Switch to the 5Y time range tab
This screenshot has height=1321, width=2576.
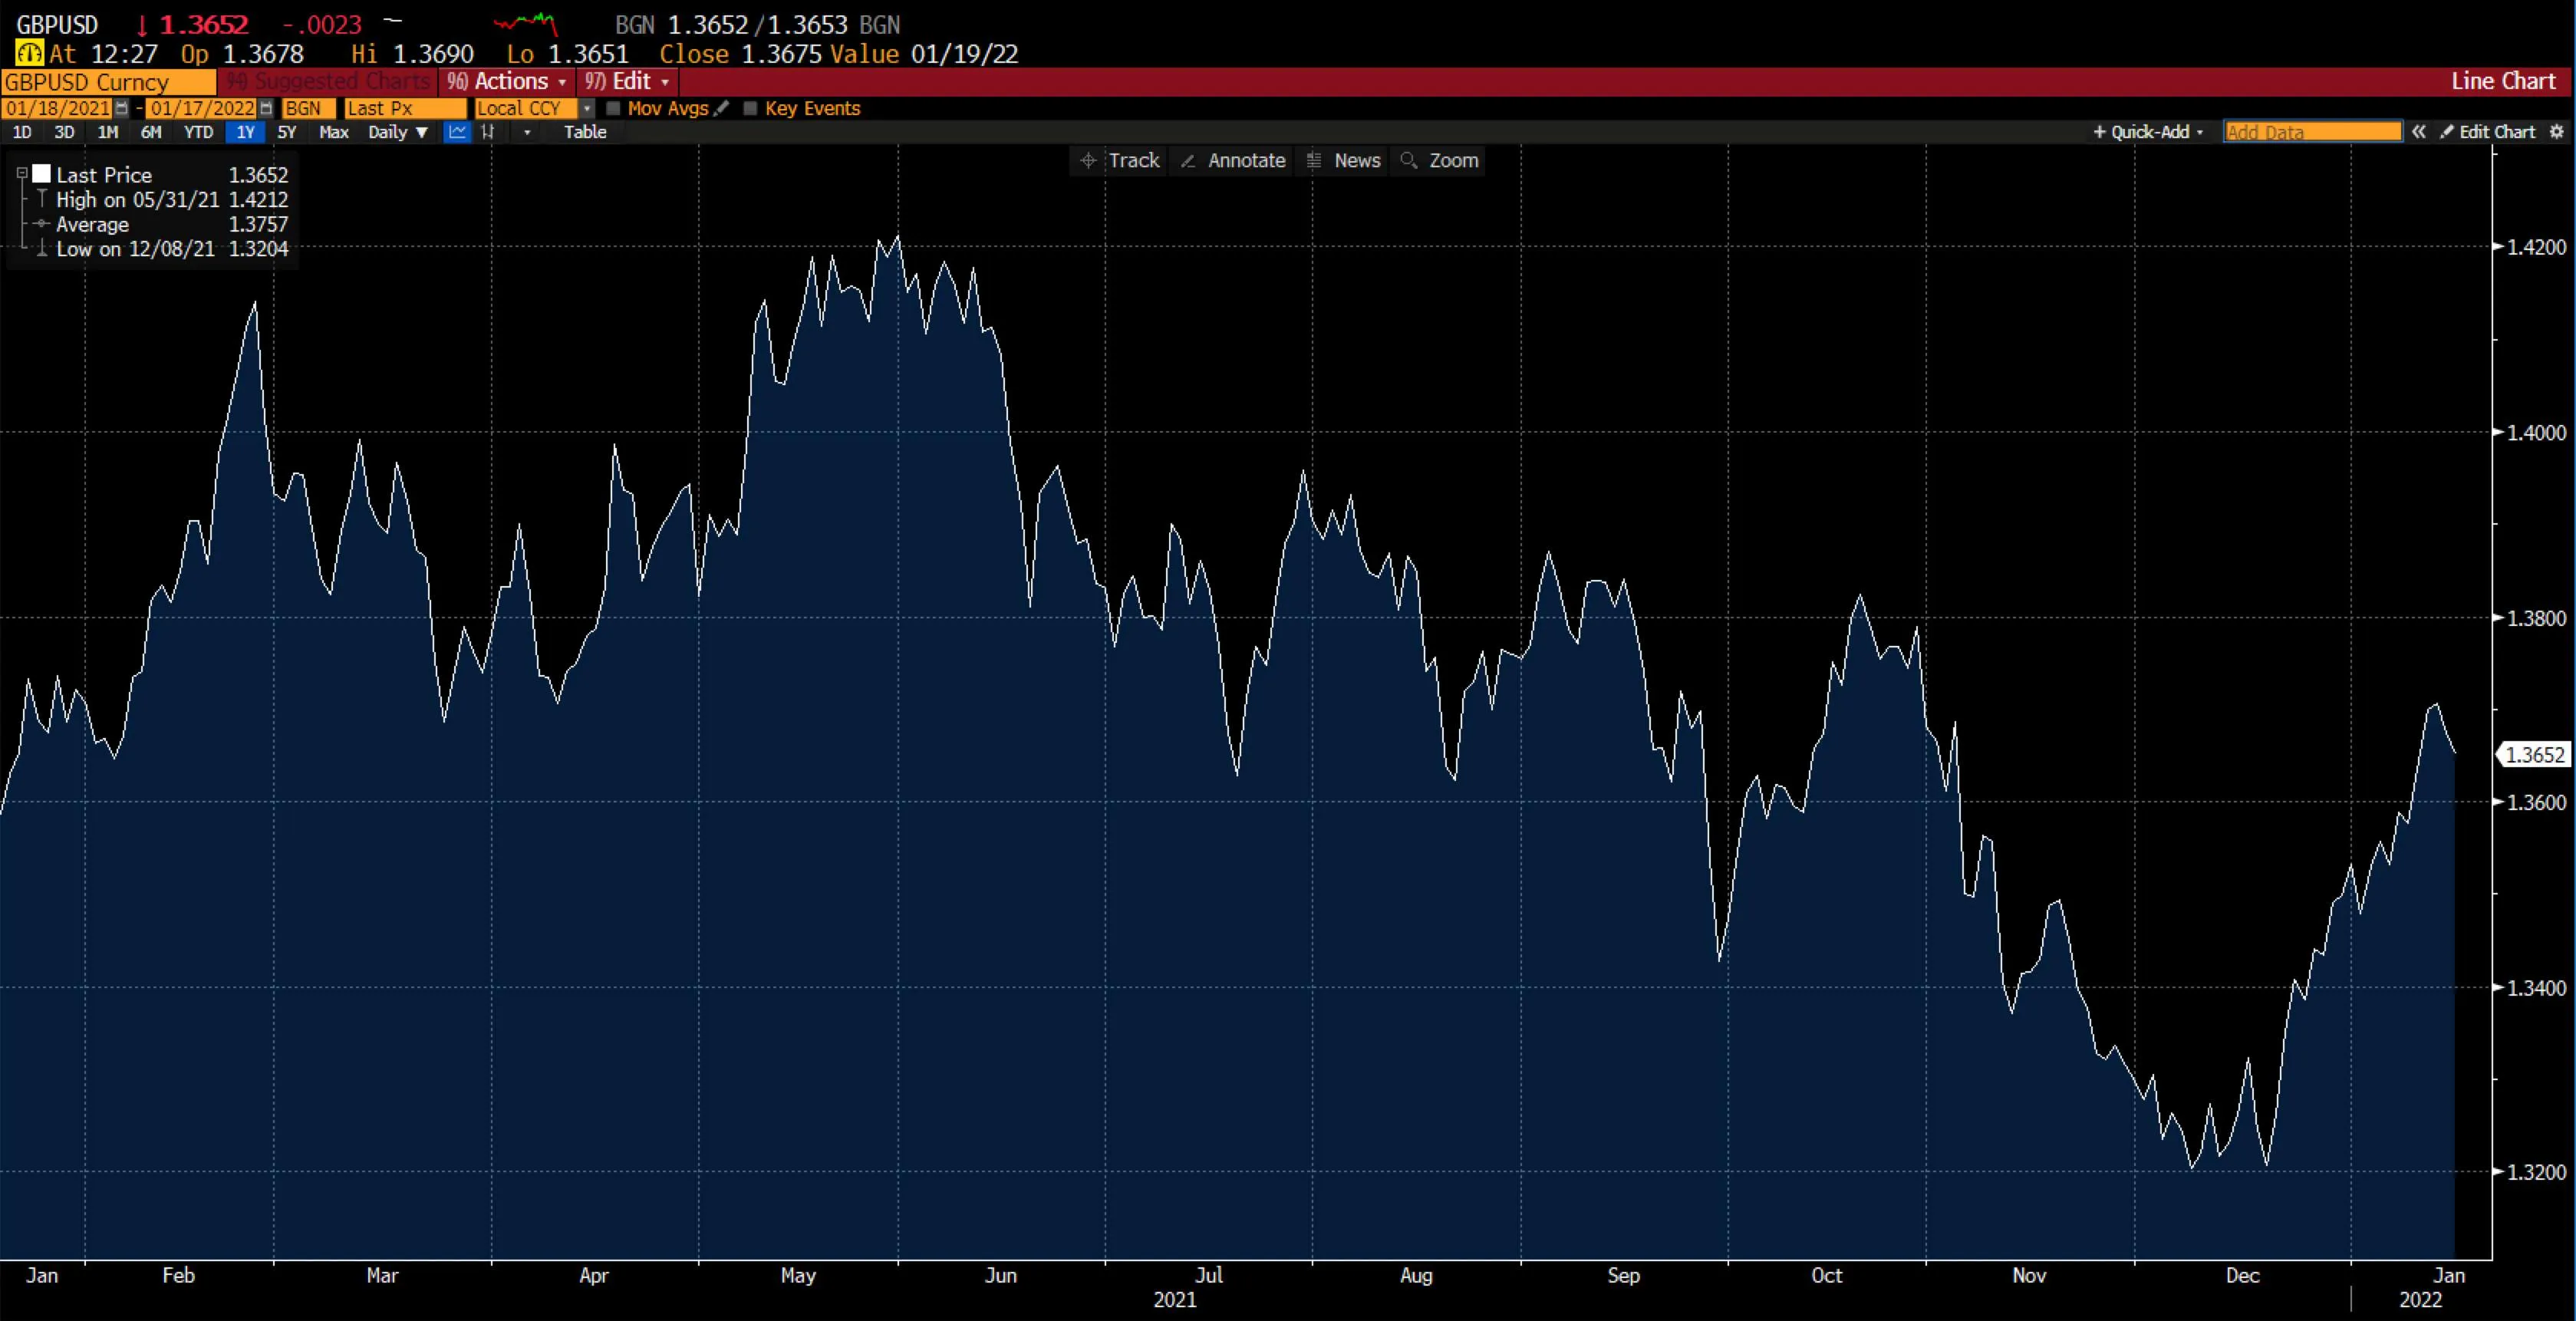(x=286, y=132)
